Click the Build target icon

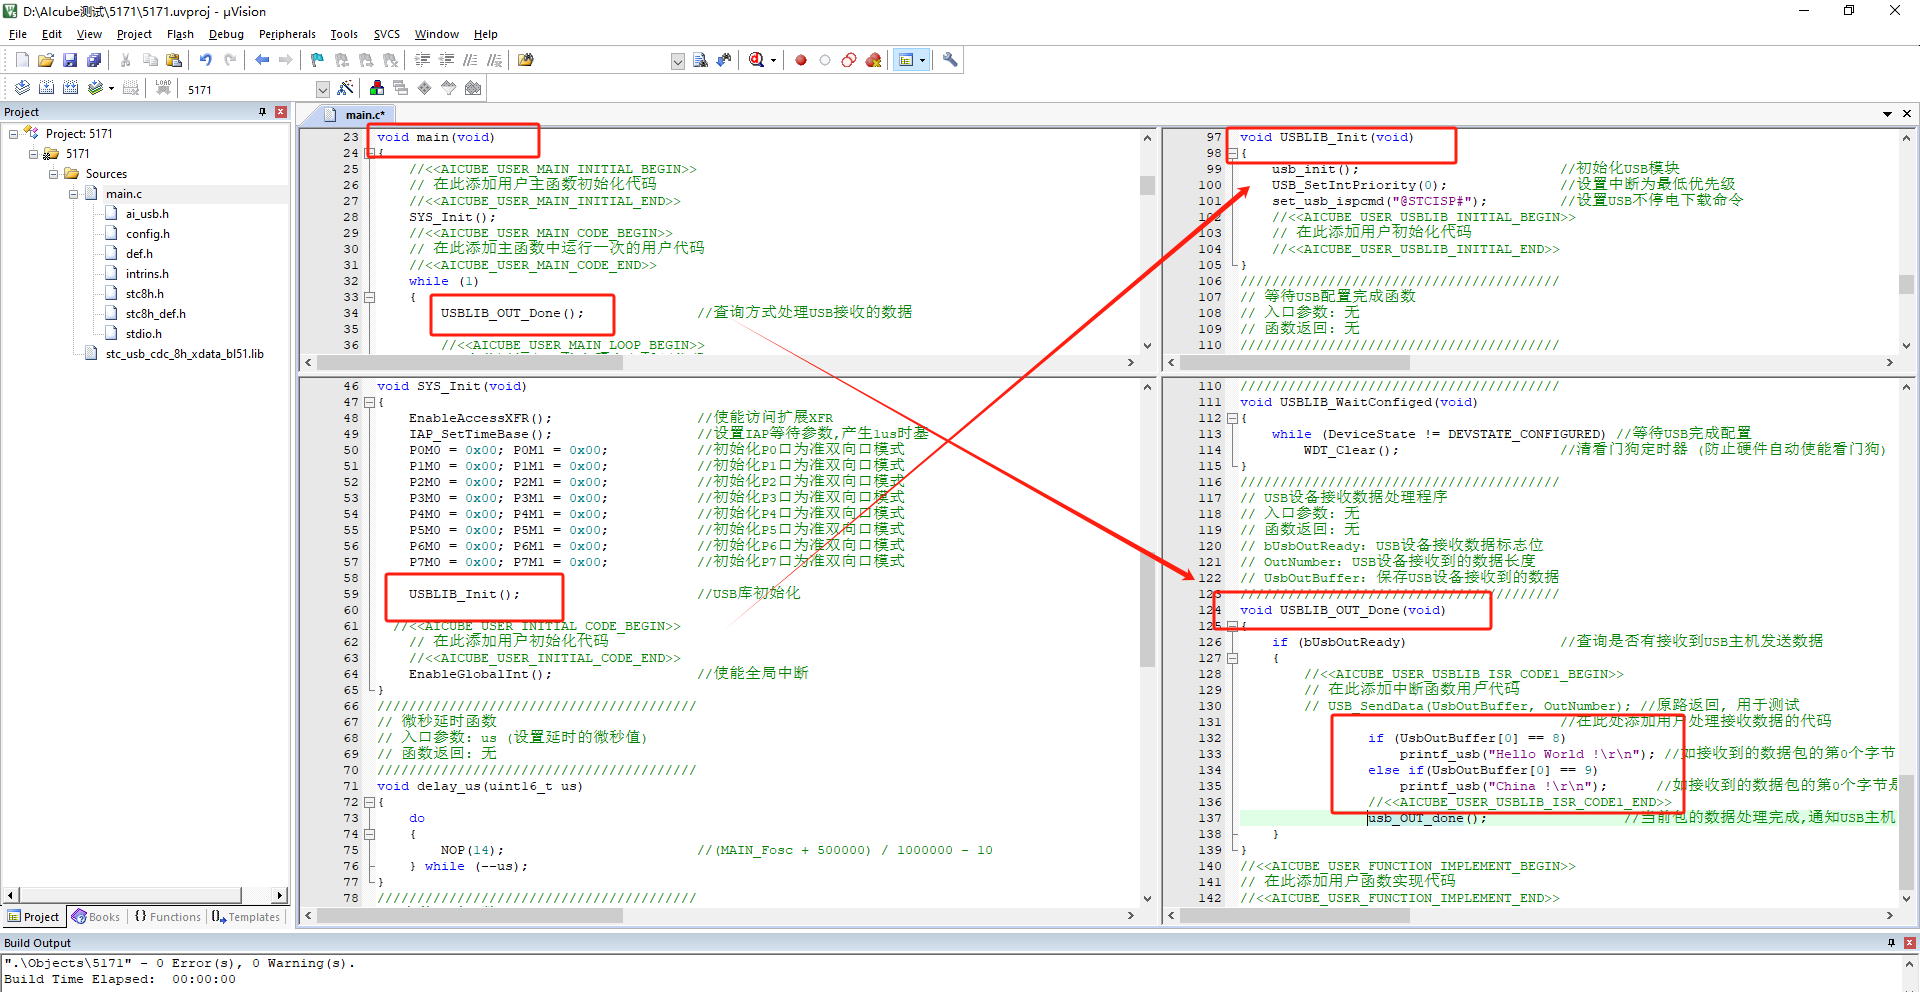[x=46, y=88]
